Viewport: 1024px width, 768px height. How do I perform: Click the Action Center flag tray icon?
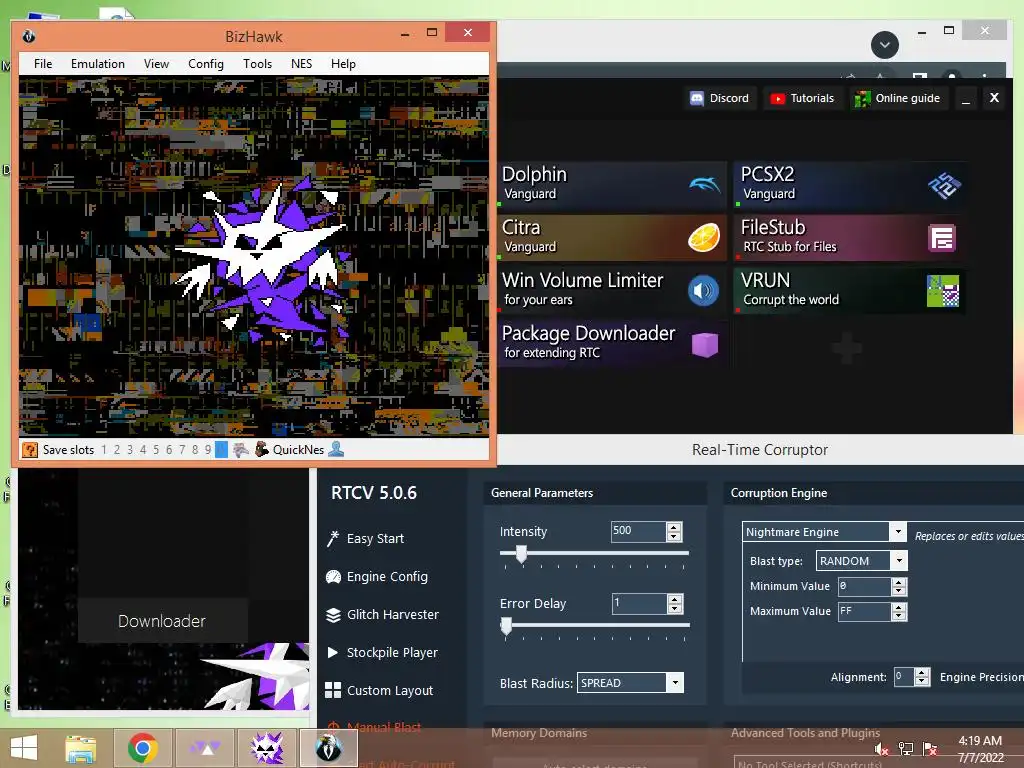click(x=930, y=749)
